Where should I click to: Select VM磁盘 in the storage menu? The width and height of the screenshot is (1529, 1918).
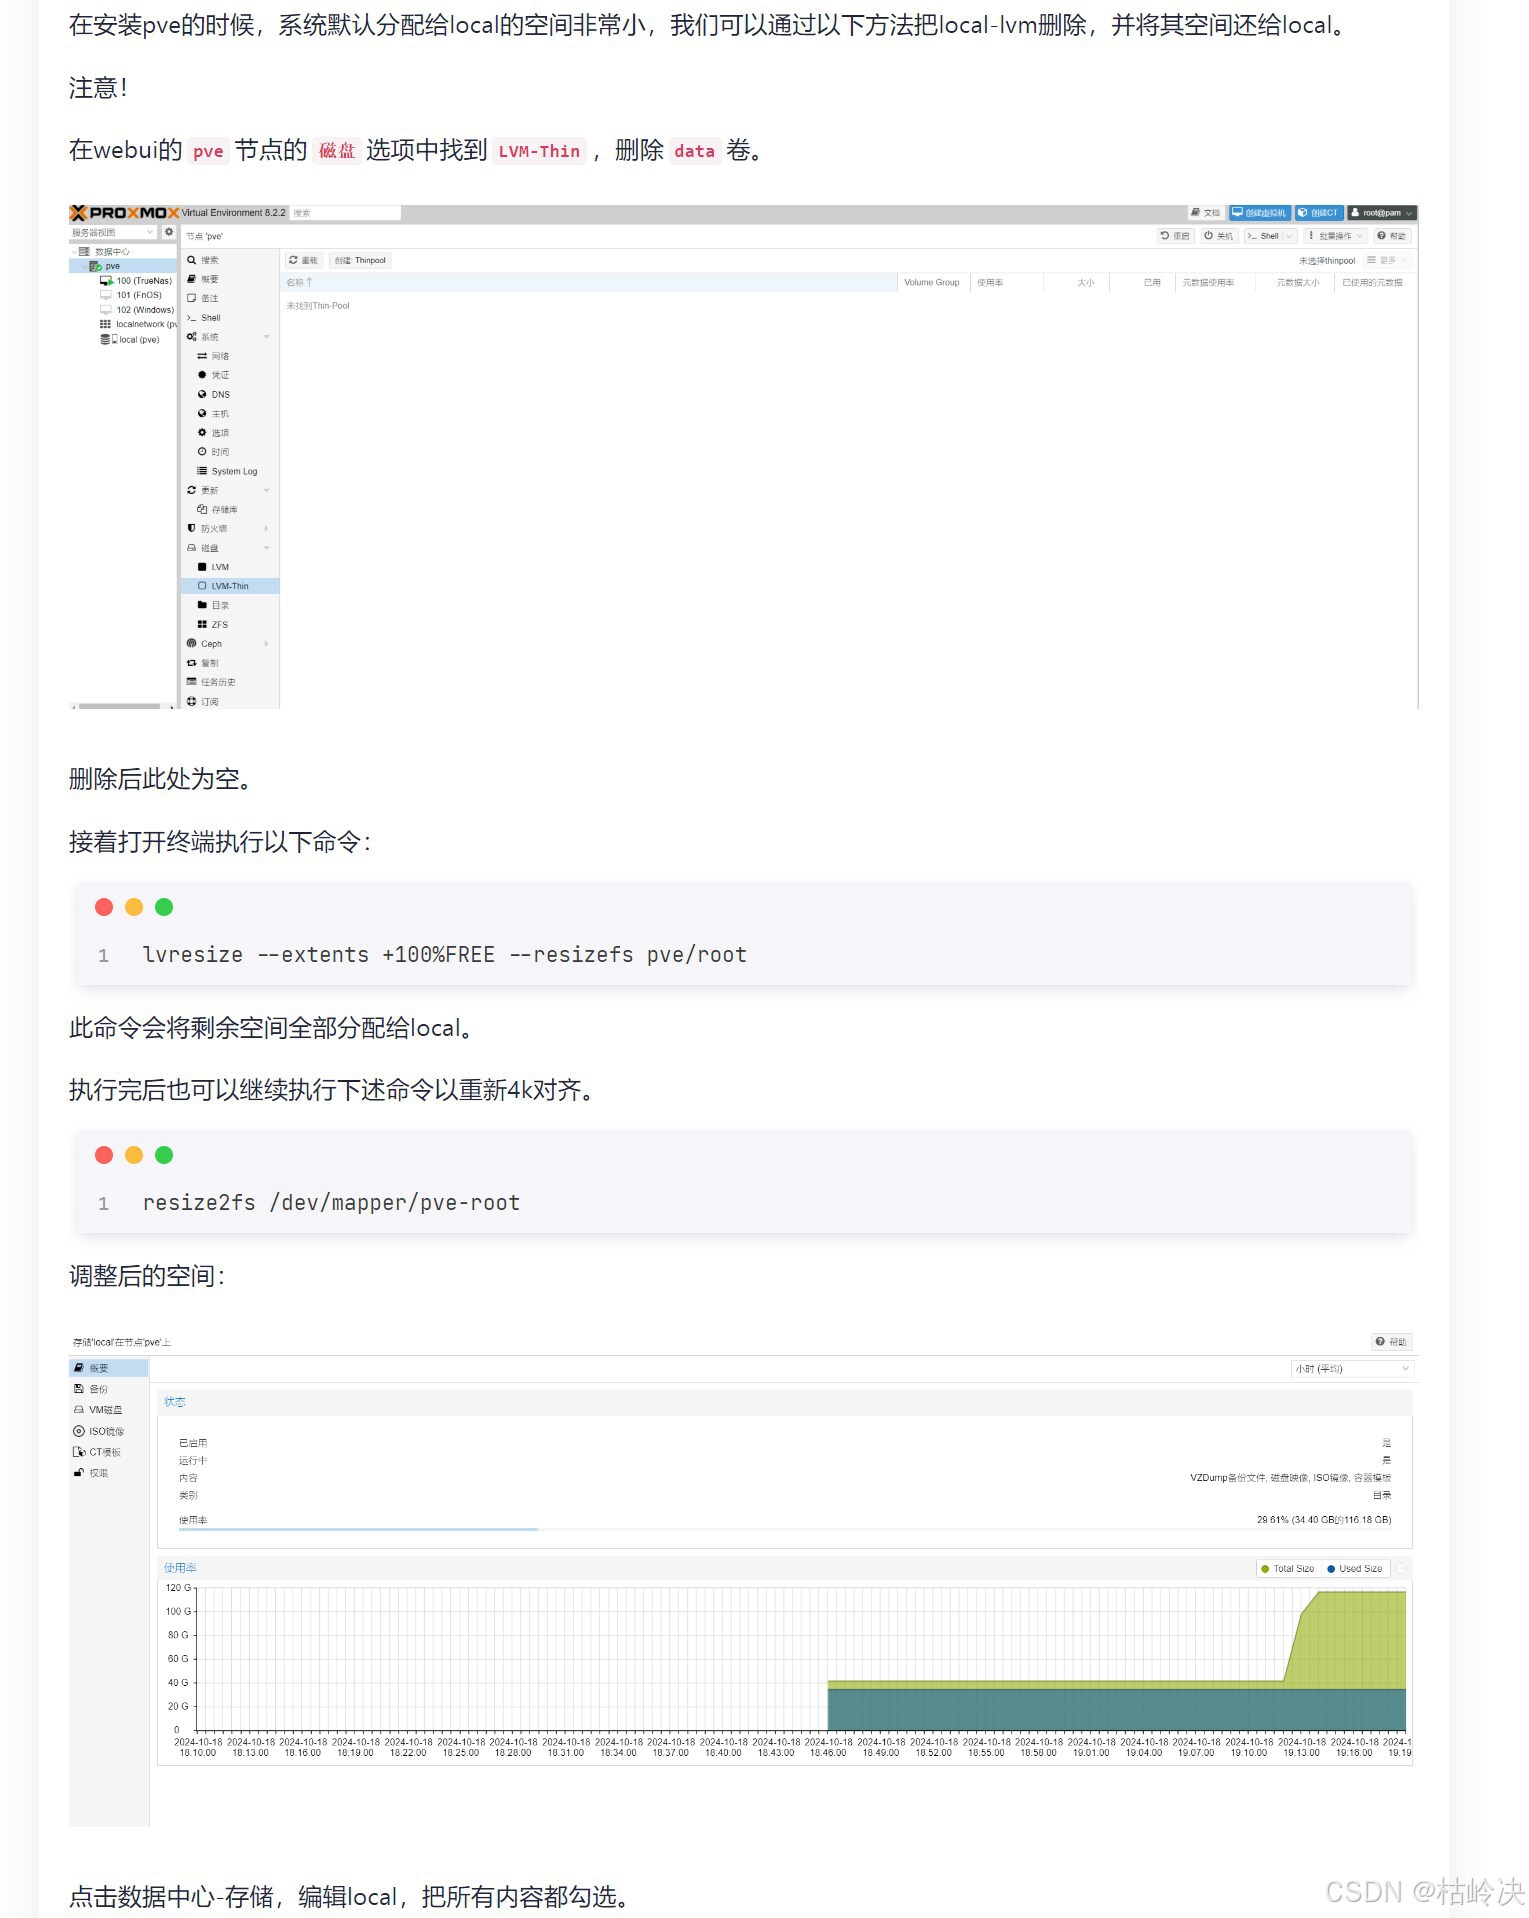coord(109,1410)
